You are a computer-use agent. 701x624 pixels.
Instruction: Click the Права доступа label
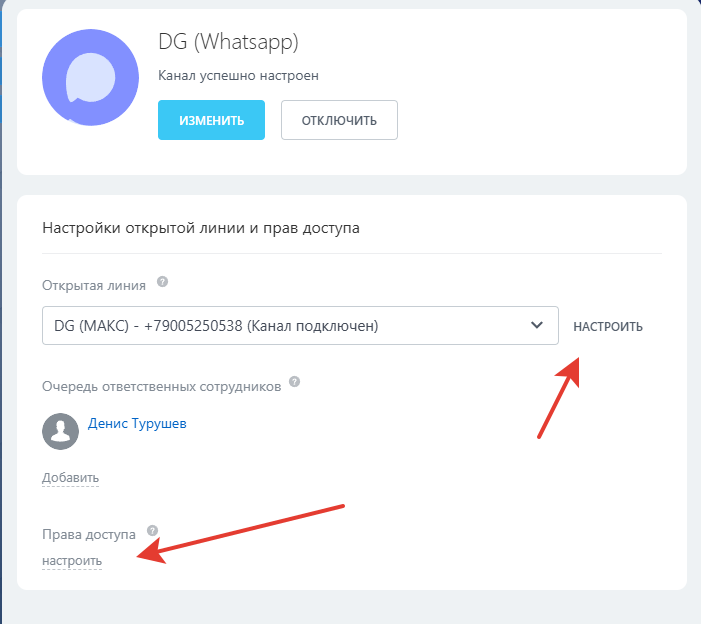click(x=89, y=535)
